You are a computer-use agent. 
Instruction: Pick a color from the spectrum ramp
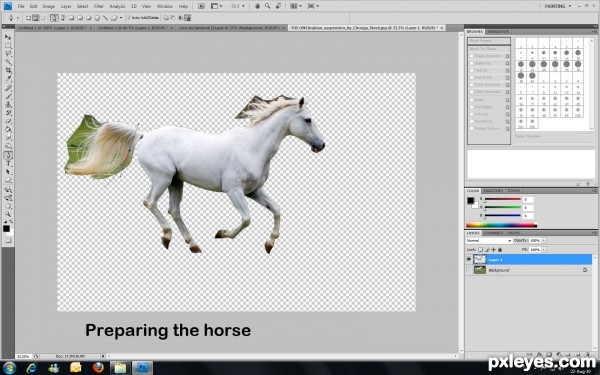(501, 225)
